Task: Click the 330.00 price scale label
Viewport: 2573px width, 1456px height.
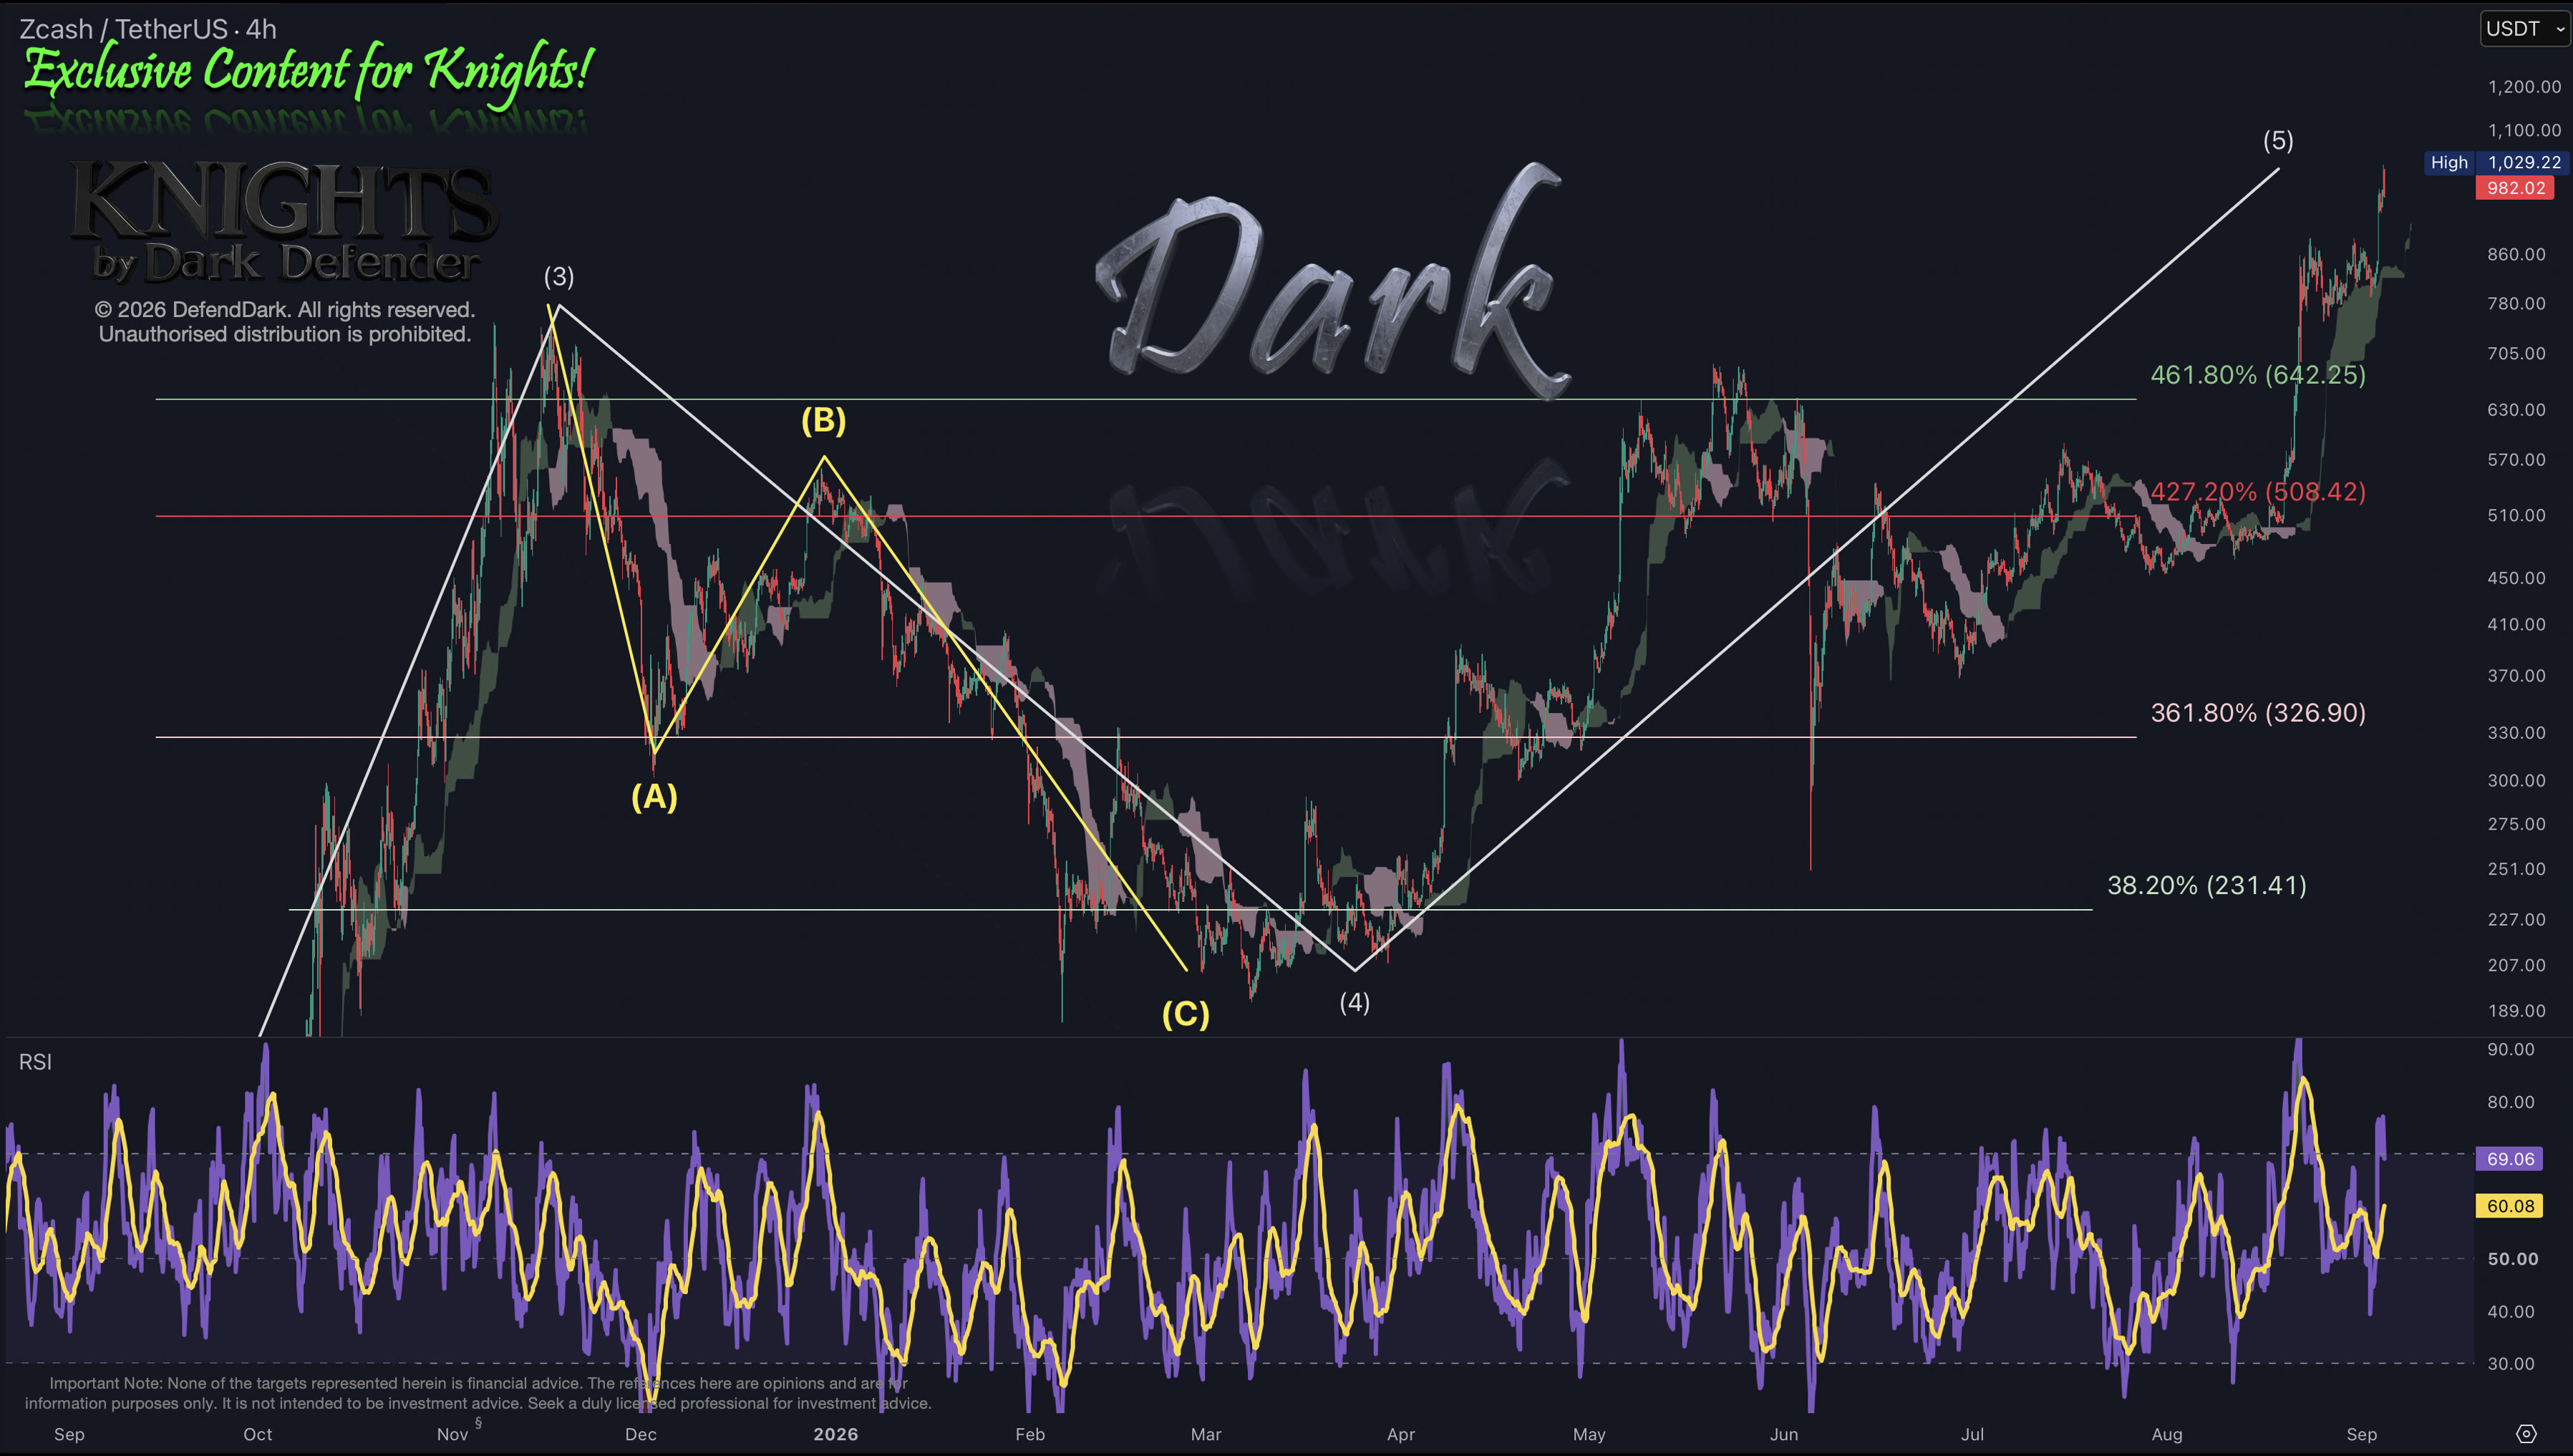Action: pos(2516,732)
